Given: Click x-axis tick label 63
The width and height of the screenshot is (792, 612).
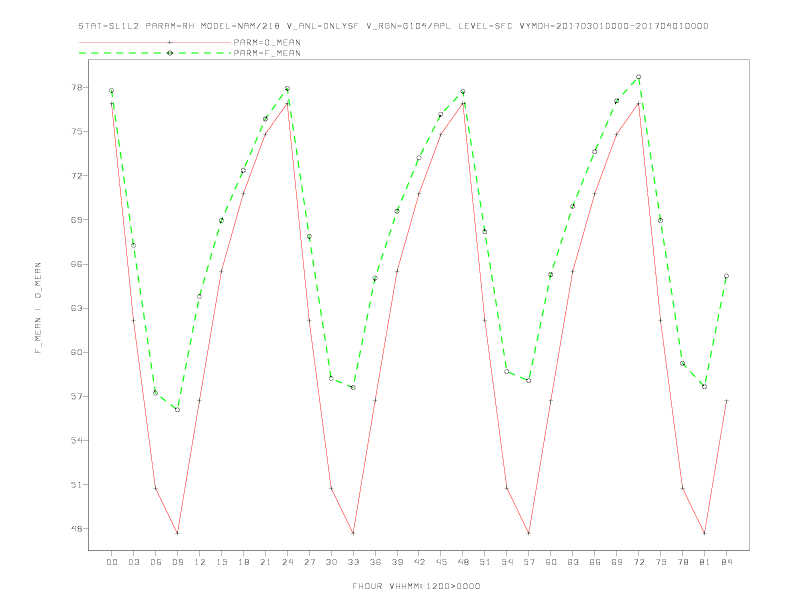Looking at the screenshot, I should (x=573, y=562).
